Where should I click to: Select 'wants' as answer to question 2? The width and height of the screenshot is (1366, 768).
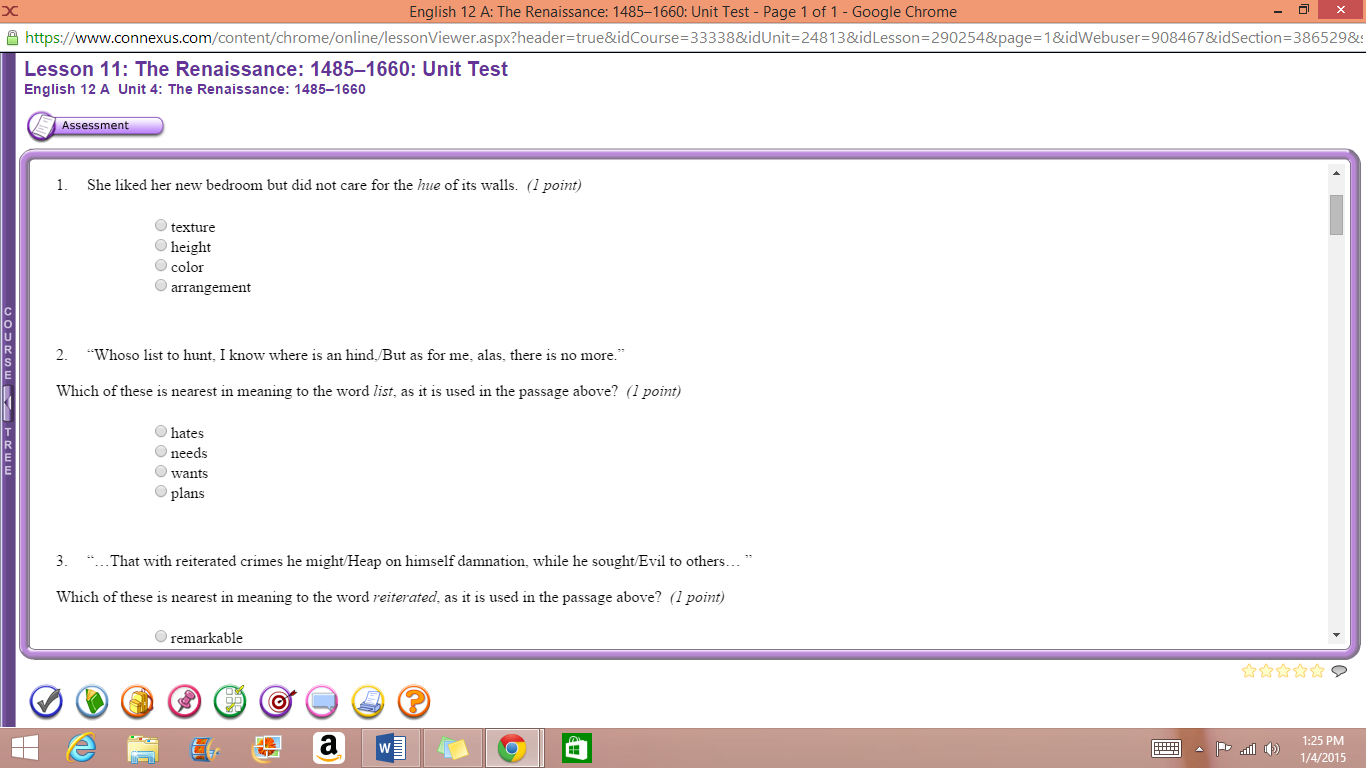pos(161,471)
